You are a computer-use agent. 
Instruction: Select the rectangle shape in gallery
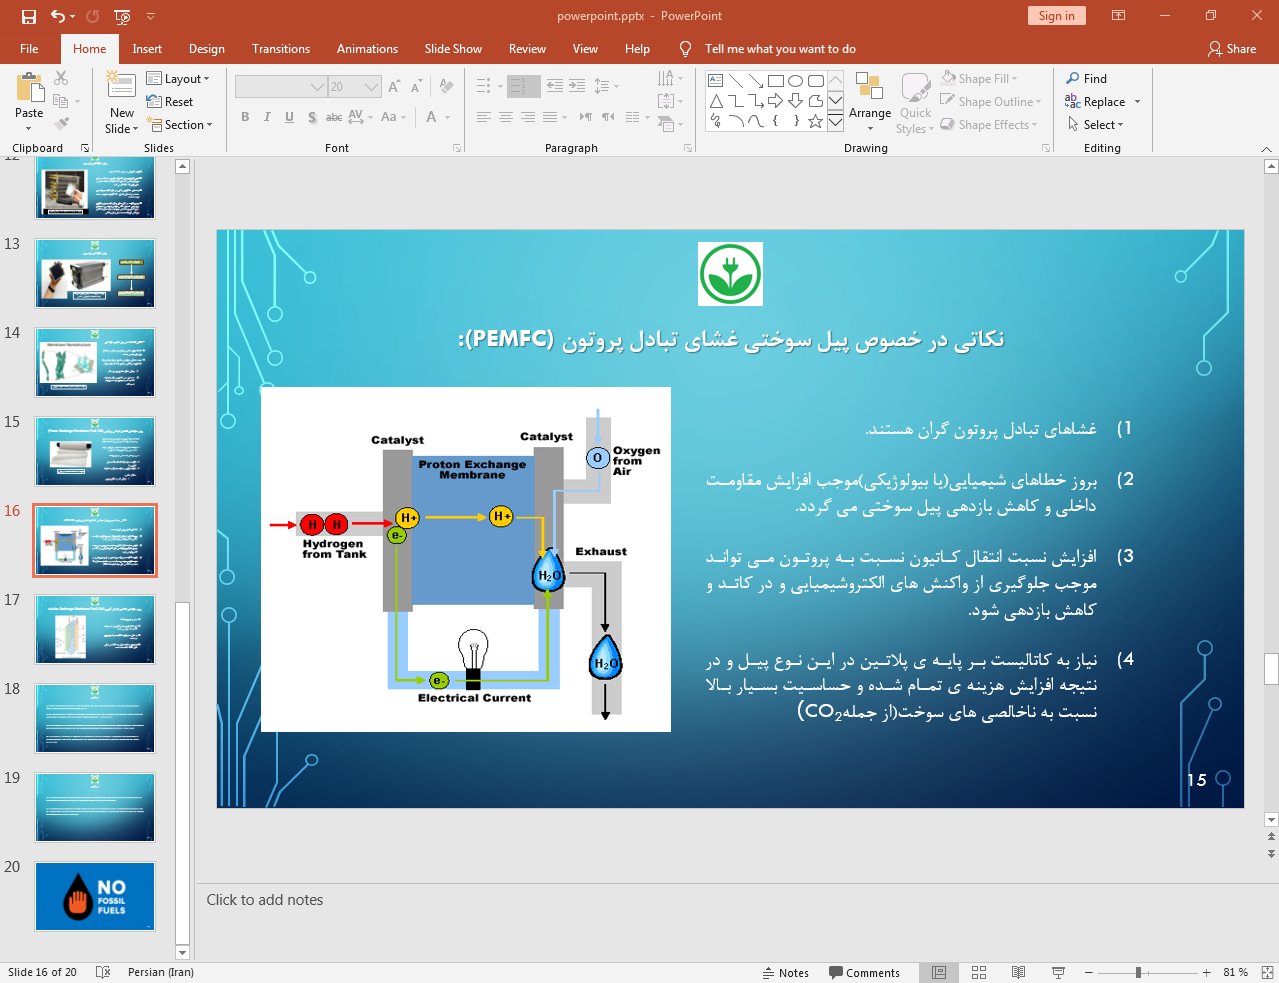tap(775, 80)
